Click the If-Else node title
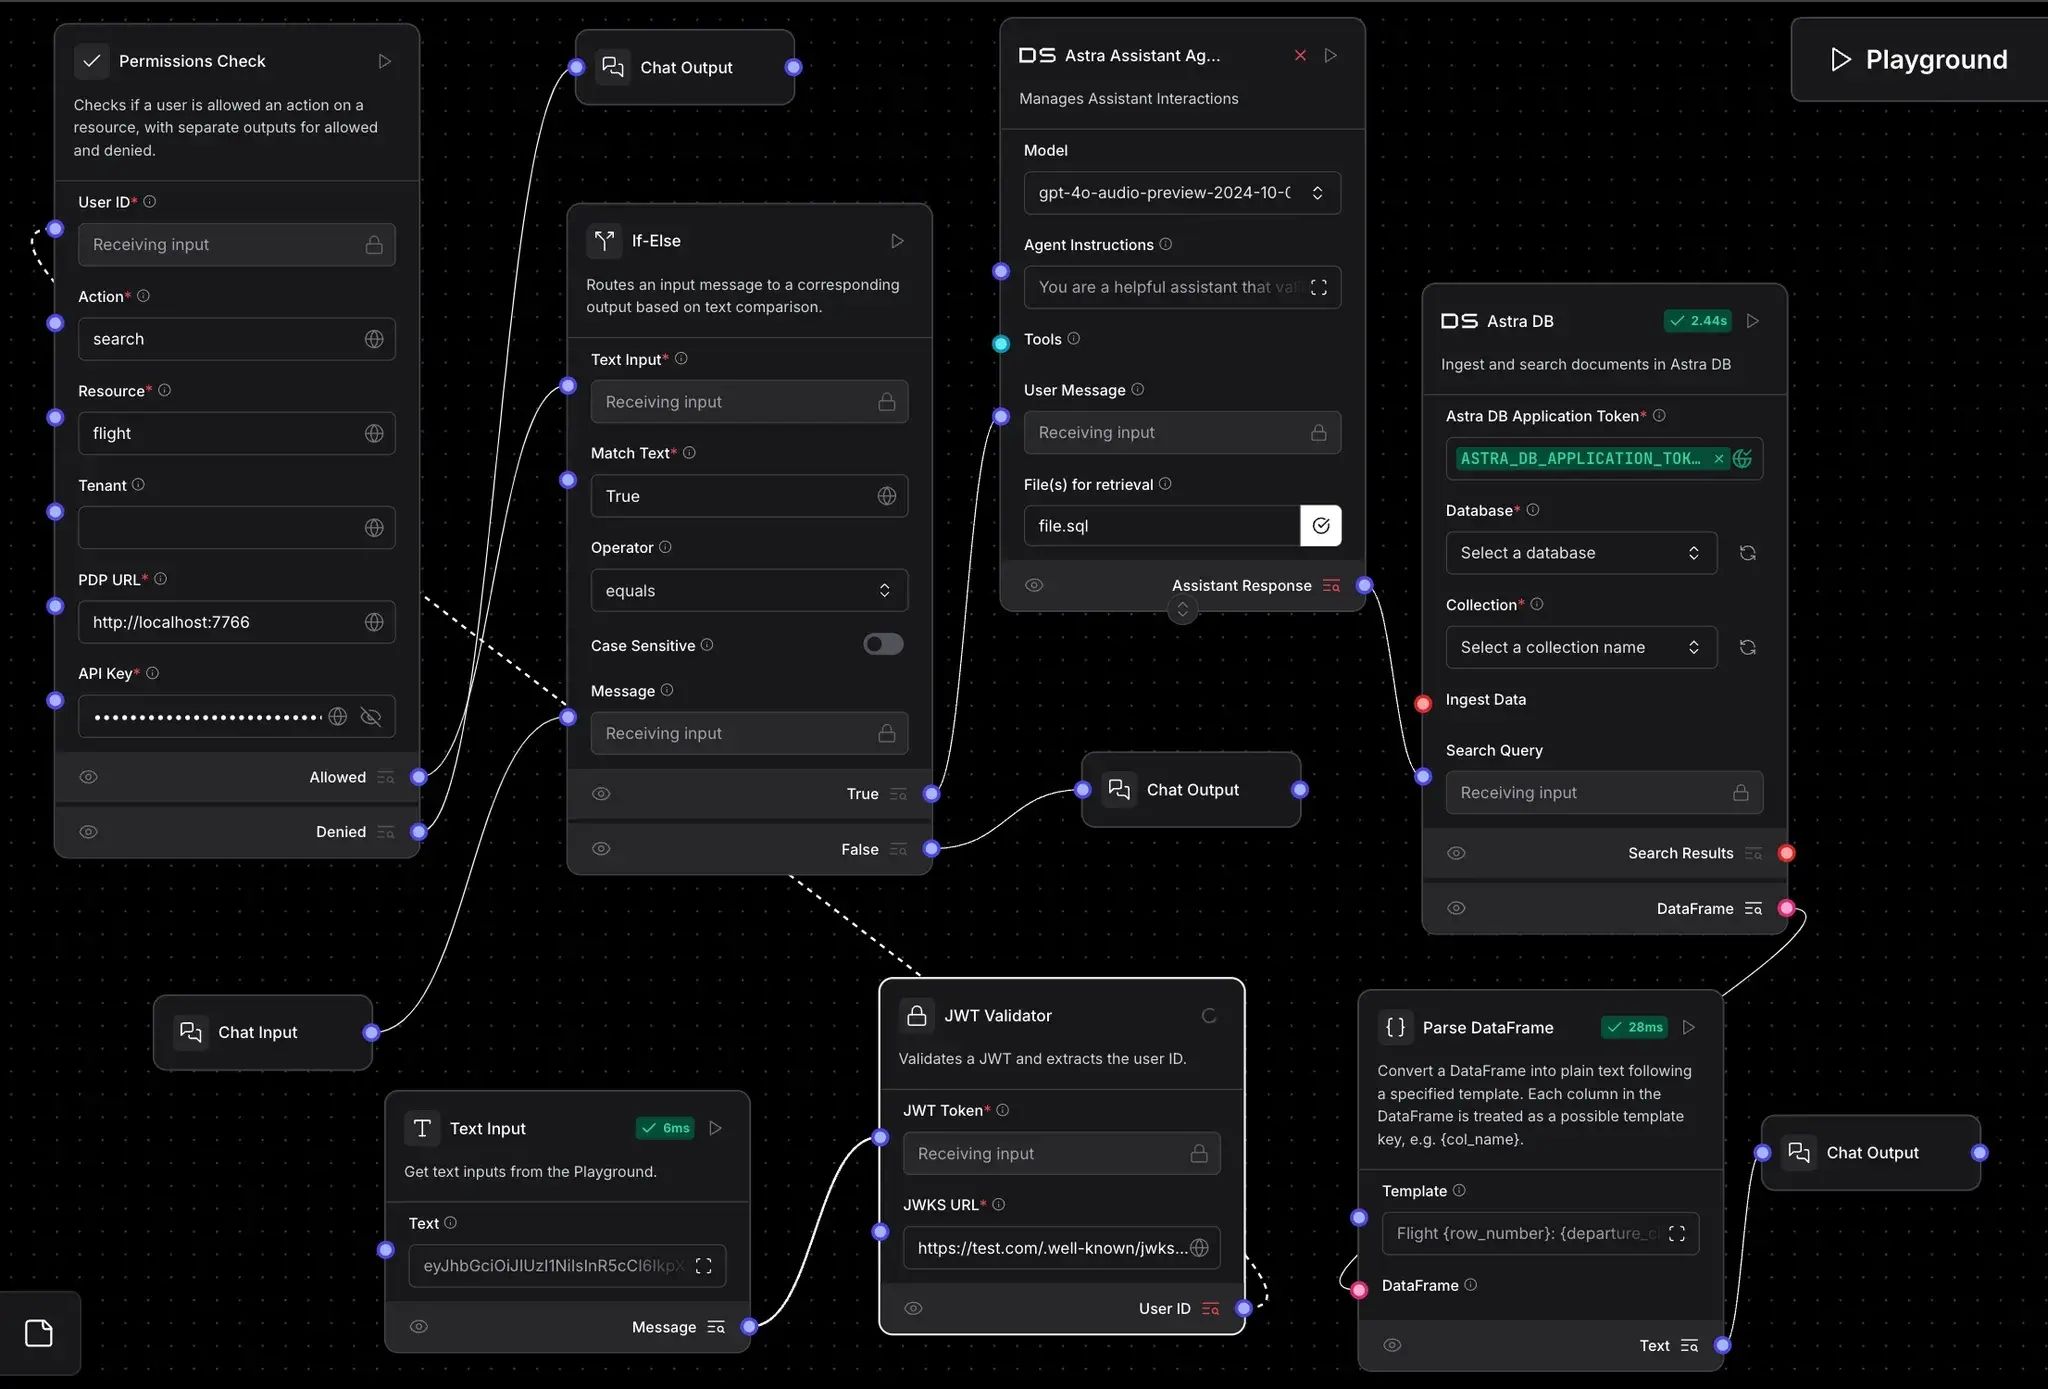2048x1389 pixels. [656, 241]
